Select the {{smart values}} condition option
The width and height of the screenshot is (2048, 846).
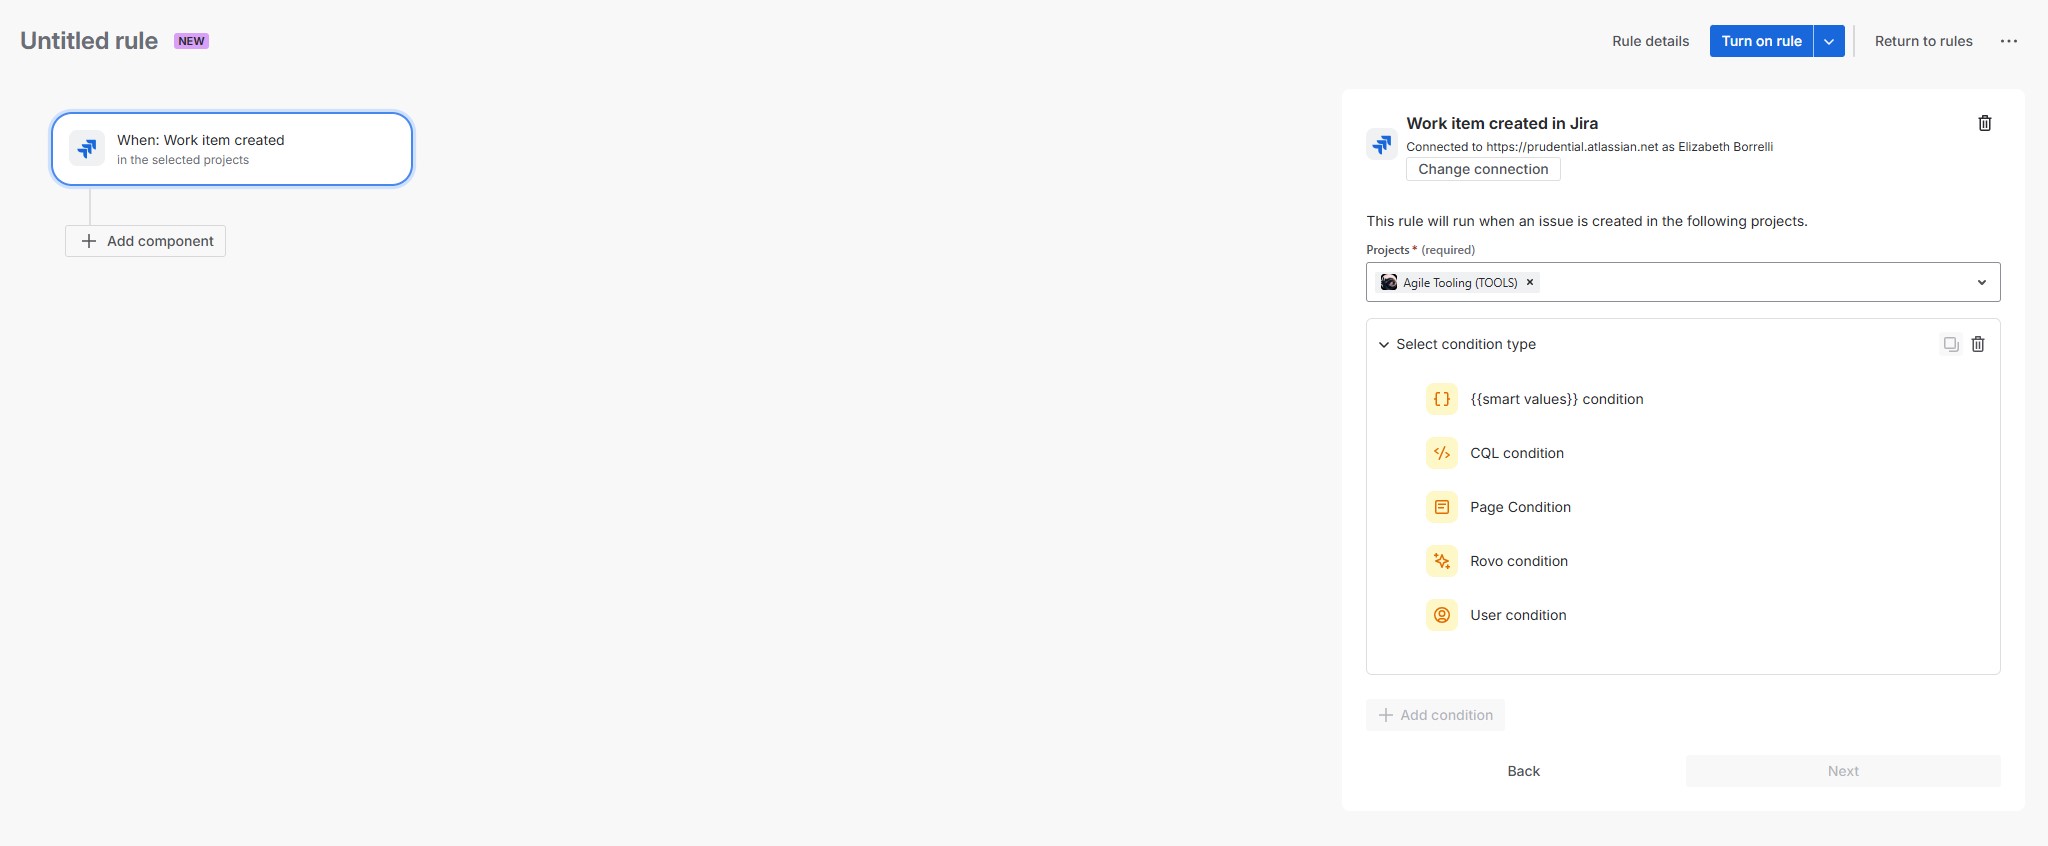[1557, 399]
